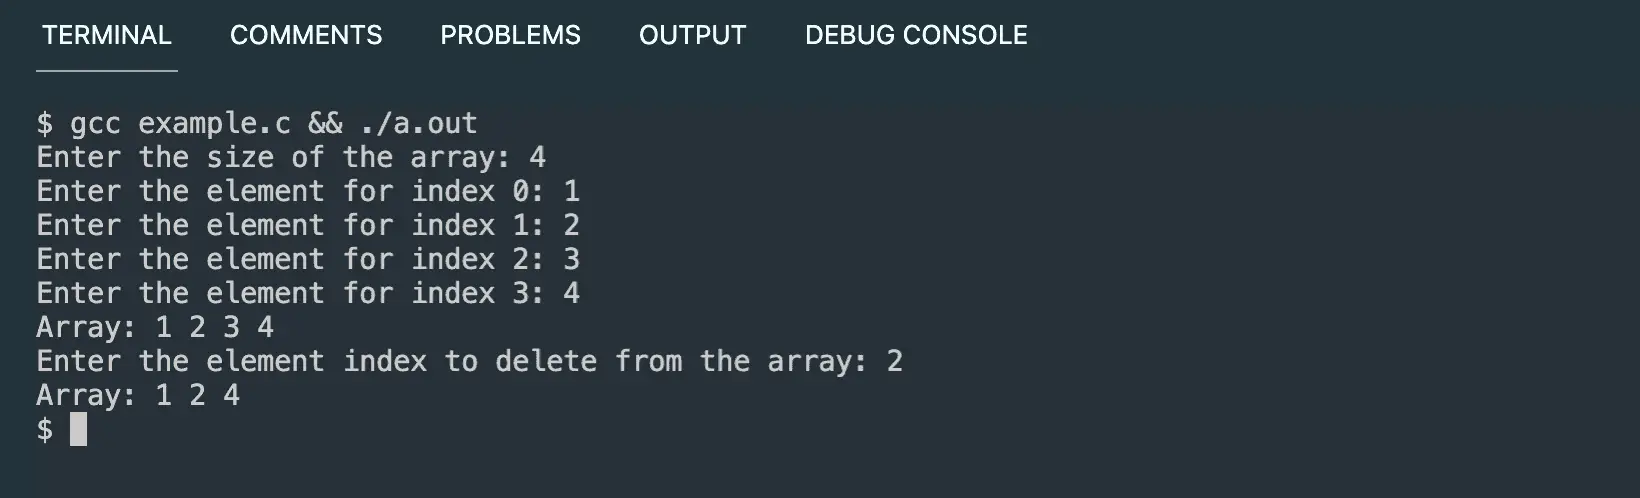Click the last dollar prompt beside the cursor

coord(45,430)
